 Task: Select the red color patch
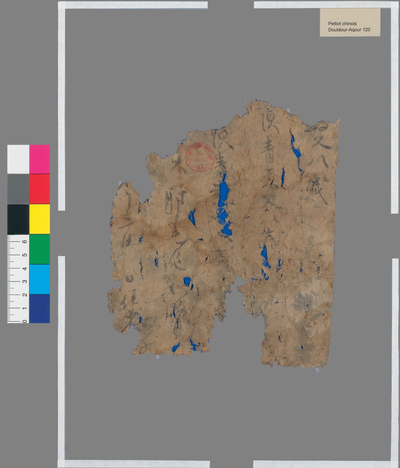(x=40, y=189)
